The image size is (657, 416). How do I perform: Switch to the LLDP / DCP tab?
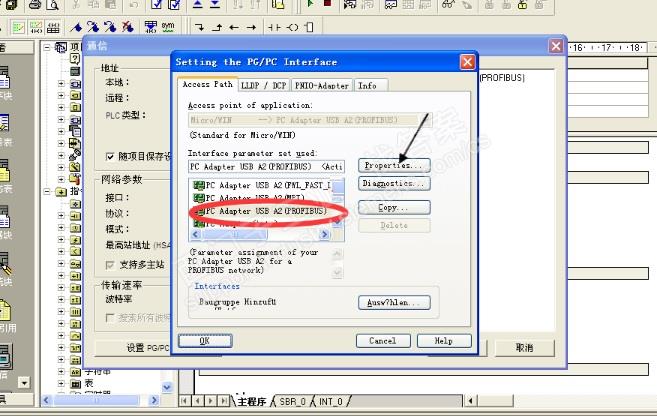coord(264,85)
